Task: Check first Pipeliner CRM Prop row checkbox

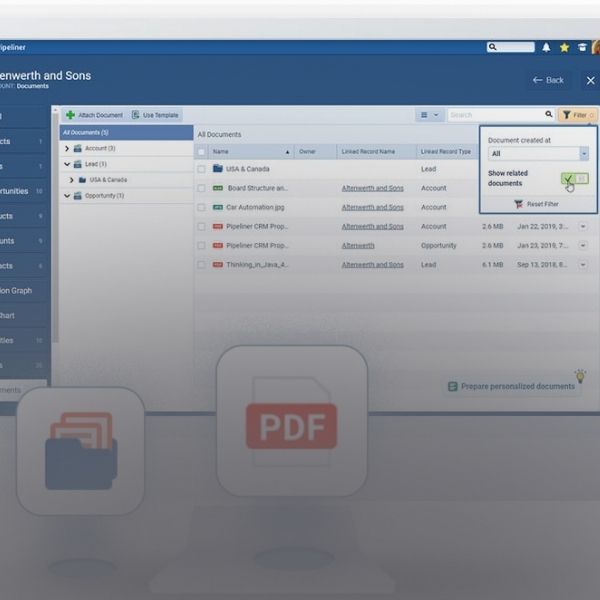Action: 201,227
